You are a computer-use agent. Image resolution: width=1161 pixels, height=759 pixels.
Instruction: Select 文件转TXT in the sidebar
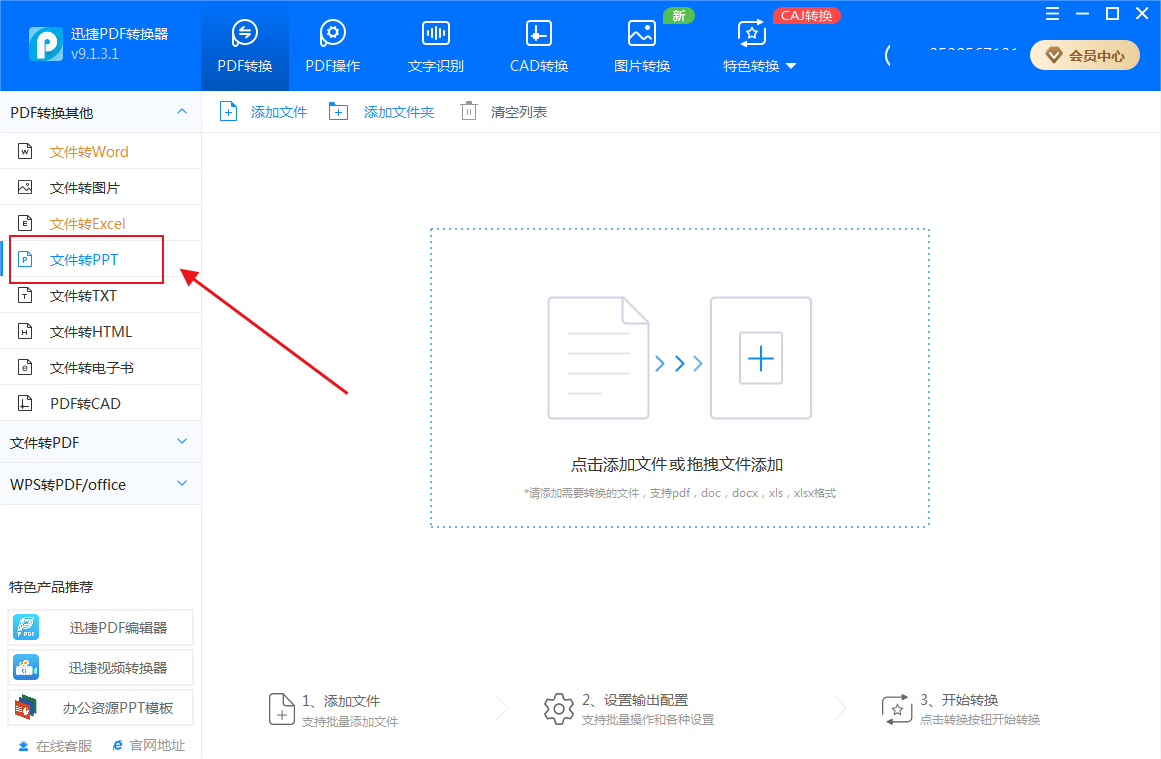(x=101, y=296)
